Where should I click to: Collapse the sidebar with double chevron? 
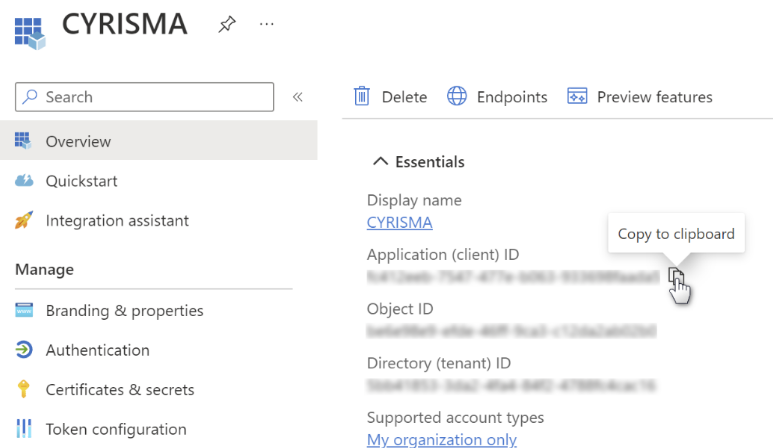click(297, 97)
